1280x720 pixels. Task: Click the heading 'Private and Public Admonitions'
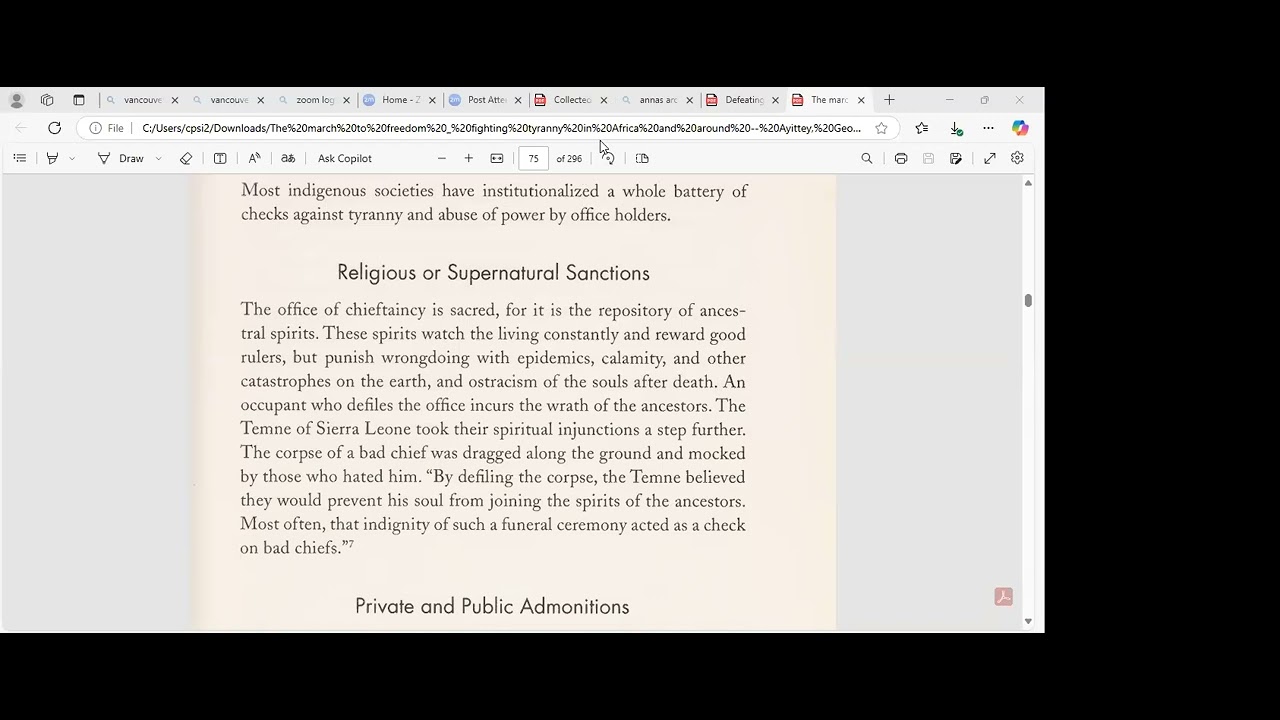point(492,606)
